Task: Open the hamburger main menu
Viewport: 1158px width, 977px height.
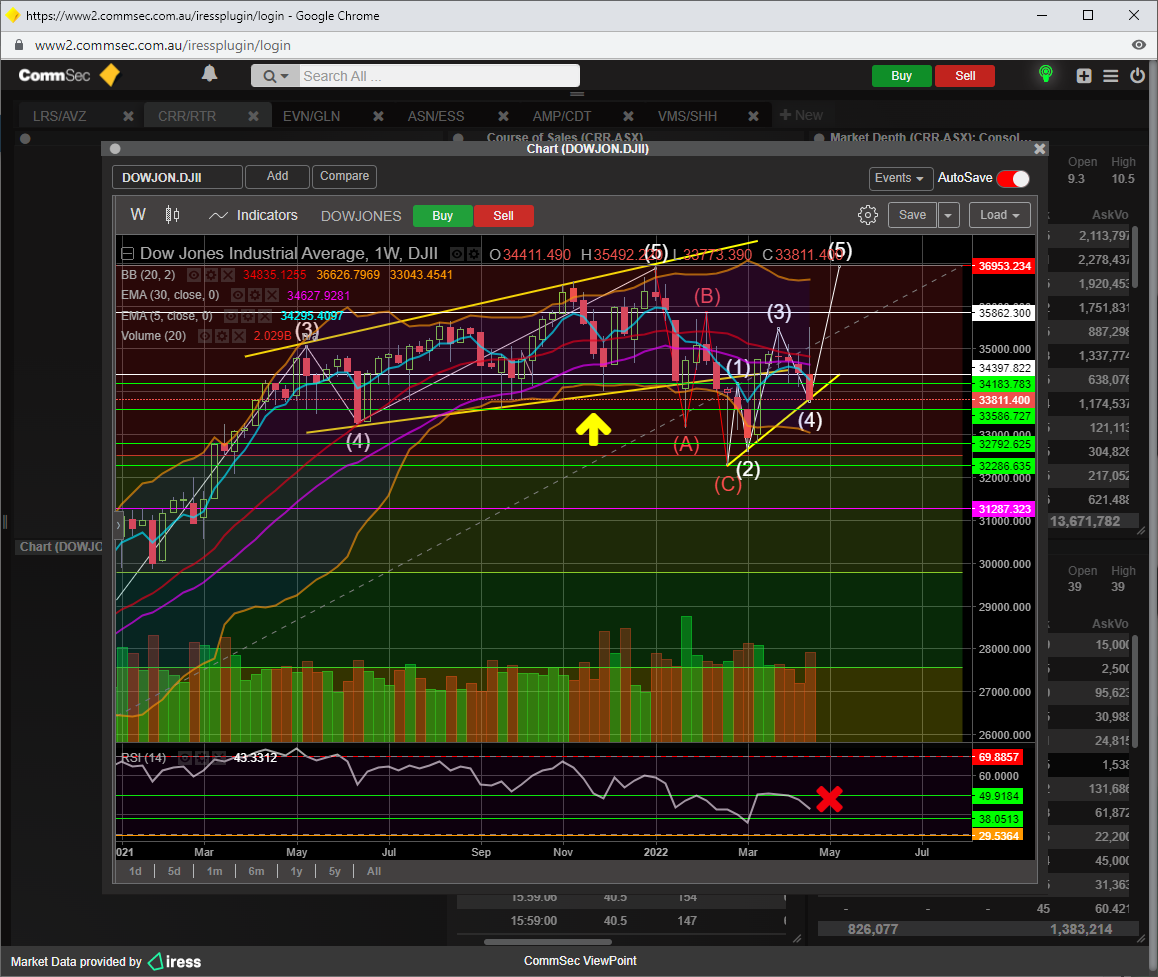Action: coord(1110,75)
